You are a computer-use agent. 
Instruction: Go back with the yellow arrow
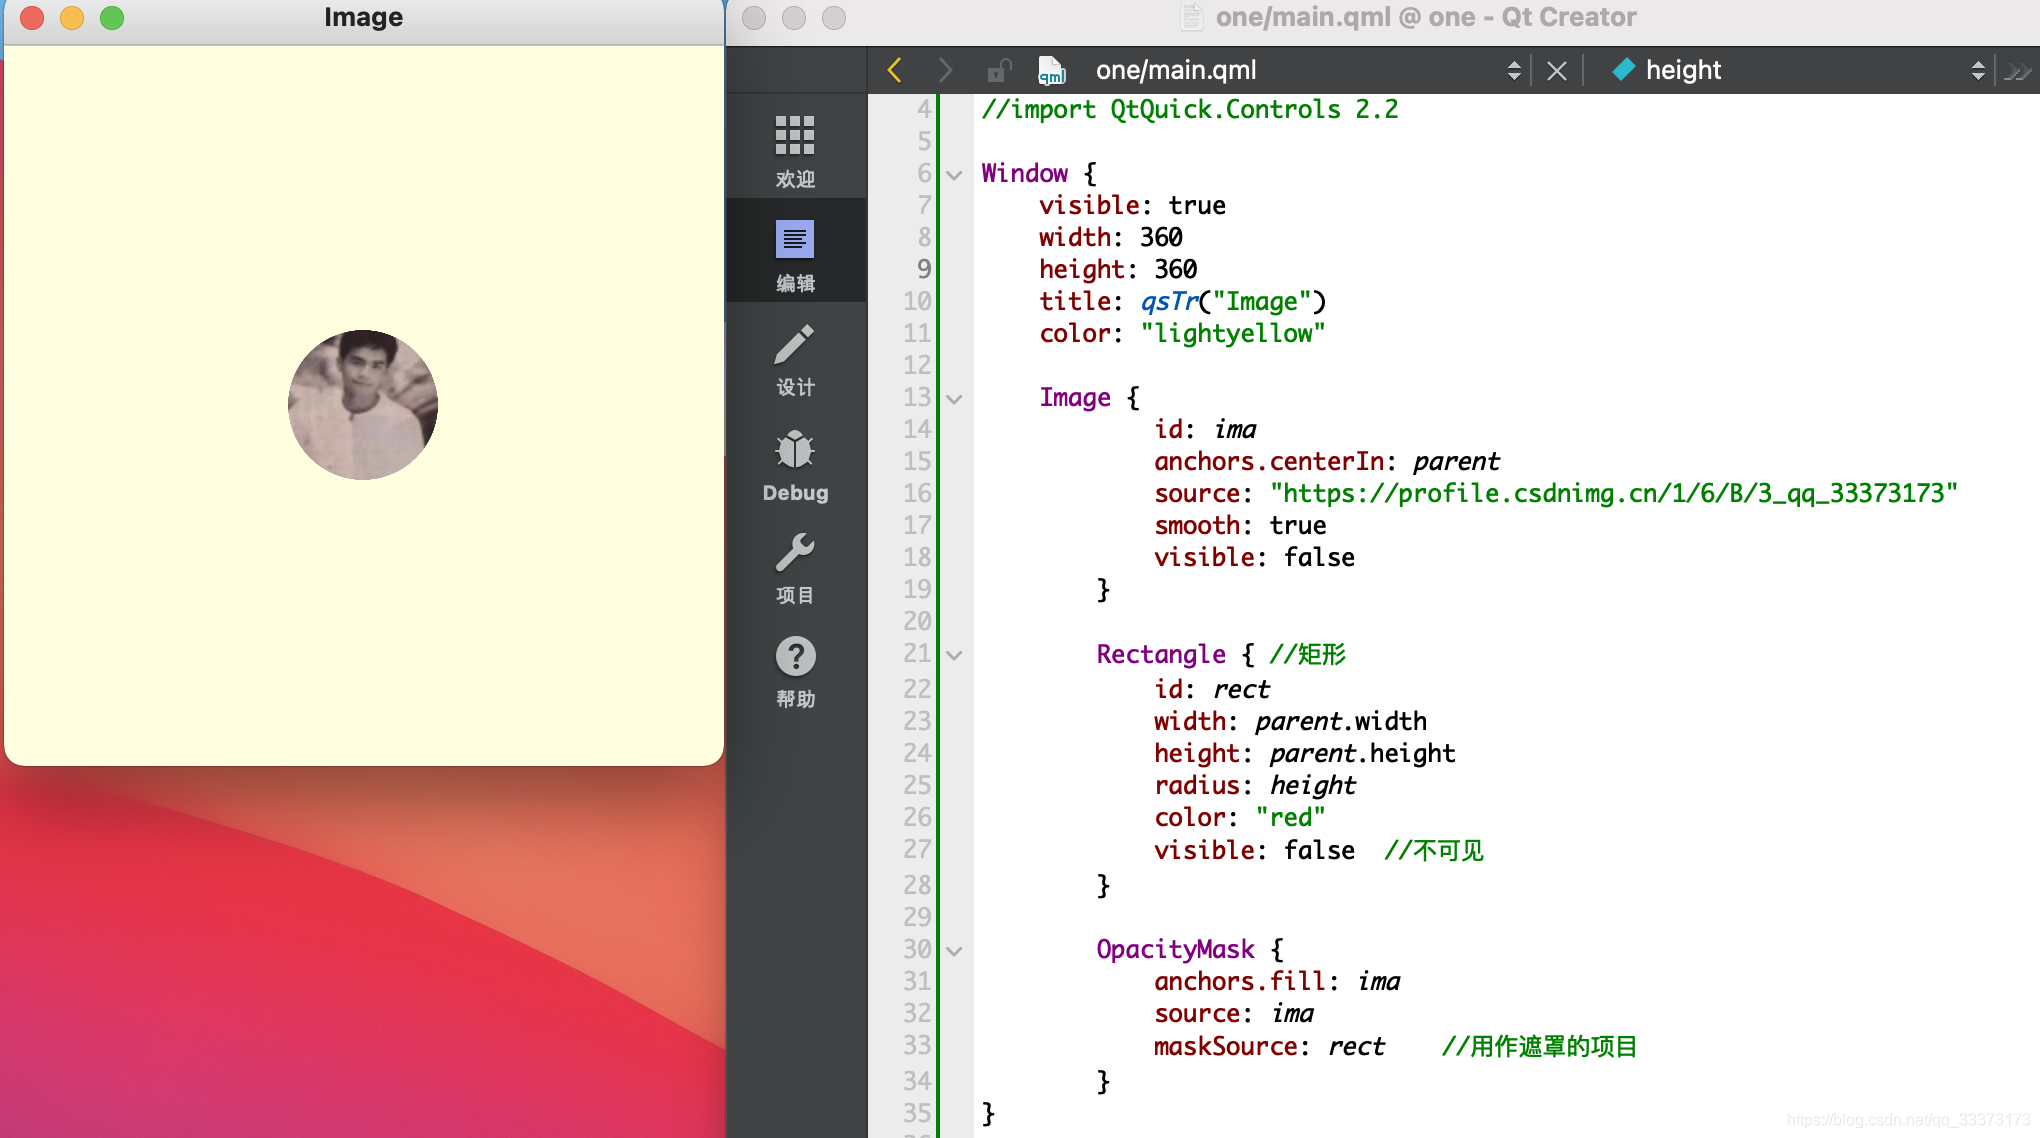pyautogui.click(x=895, y=70)
